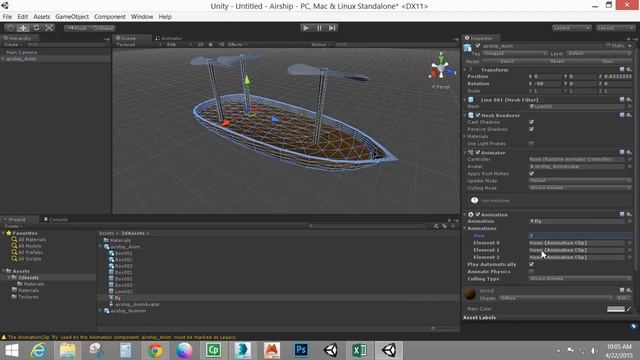Open the Window menu
Image resolution: width=640 pixels, height=360 pixels.
142,17
